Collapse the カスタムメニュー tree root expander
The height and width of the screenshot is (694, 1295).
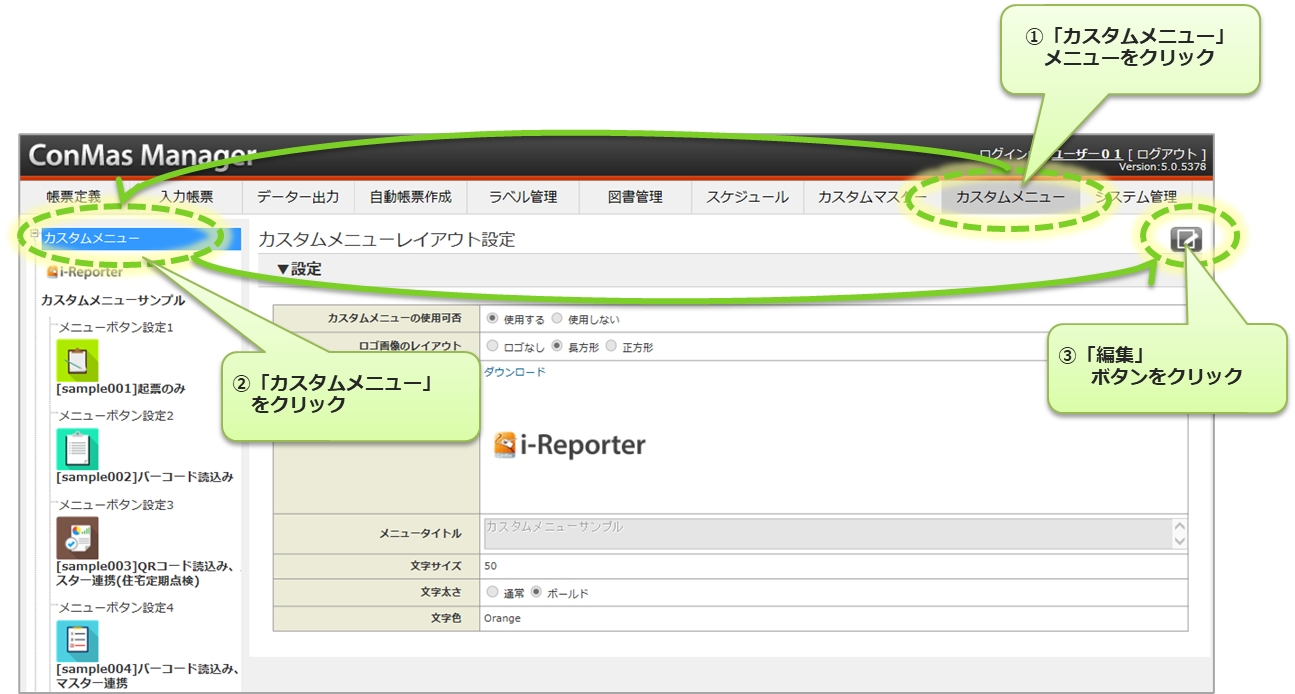coord(35,233)
